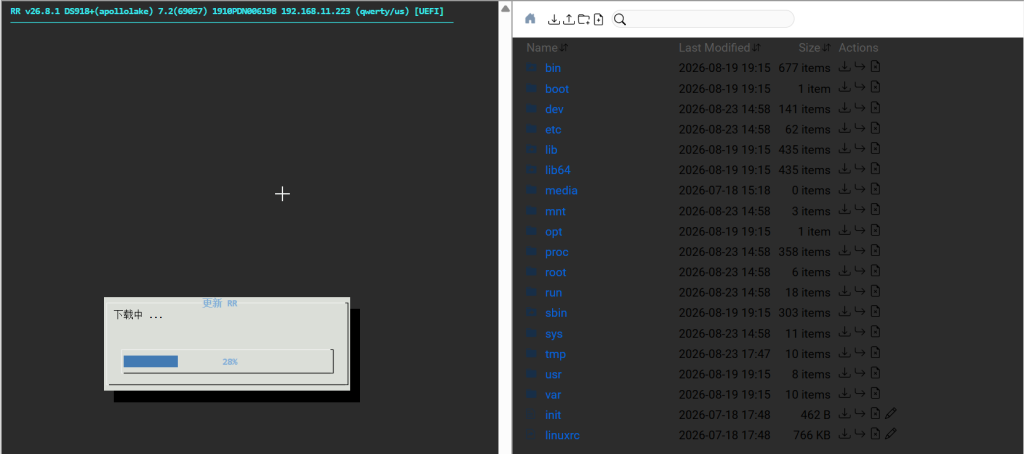This screenshot has height=454, width=1024.
Task: Click the tmp folder date '2026-08-23 17:47'
Action: click(724, 354)
